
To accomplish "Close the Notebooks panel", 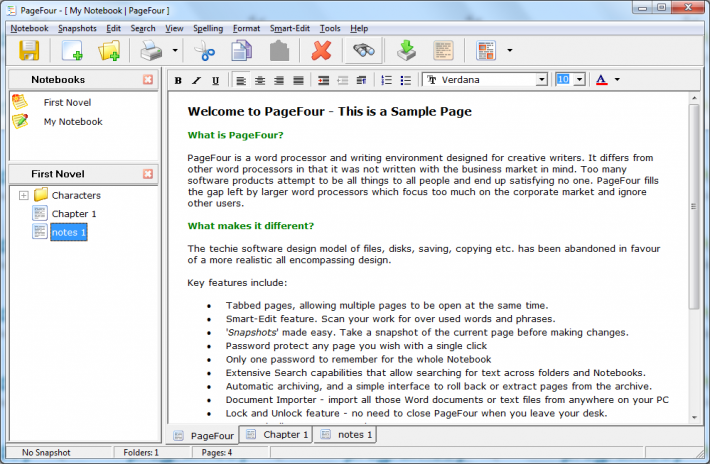I will pyautogui.click(x=148, y=80).
